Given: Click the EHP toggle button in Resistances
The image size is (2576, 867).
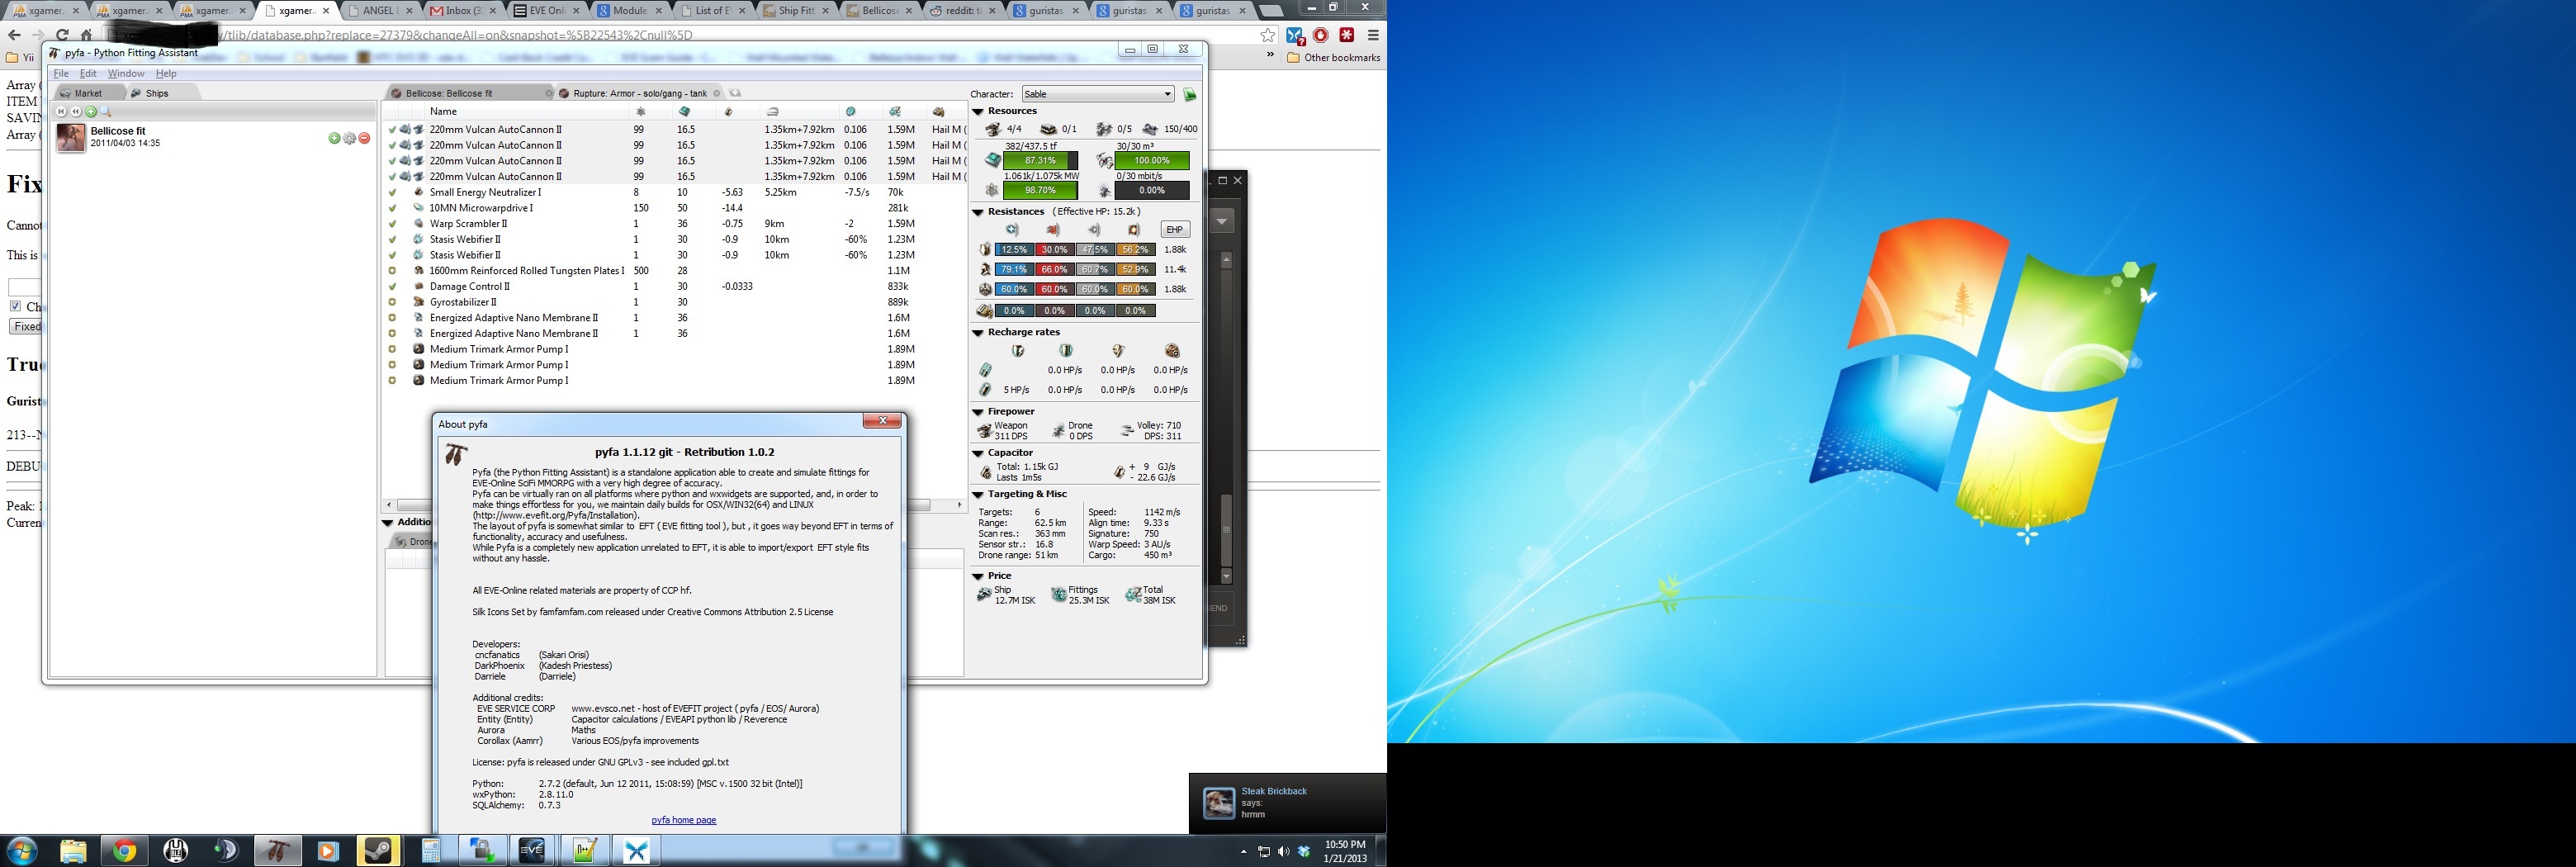Looking at the screenshot, I should pos(1175,230).
